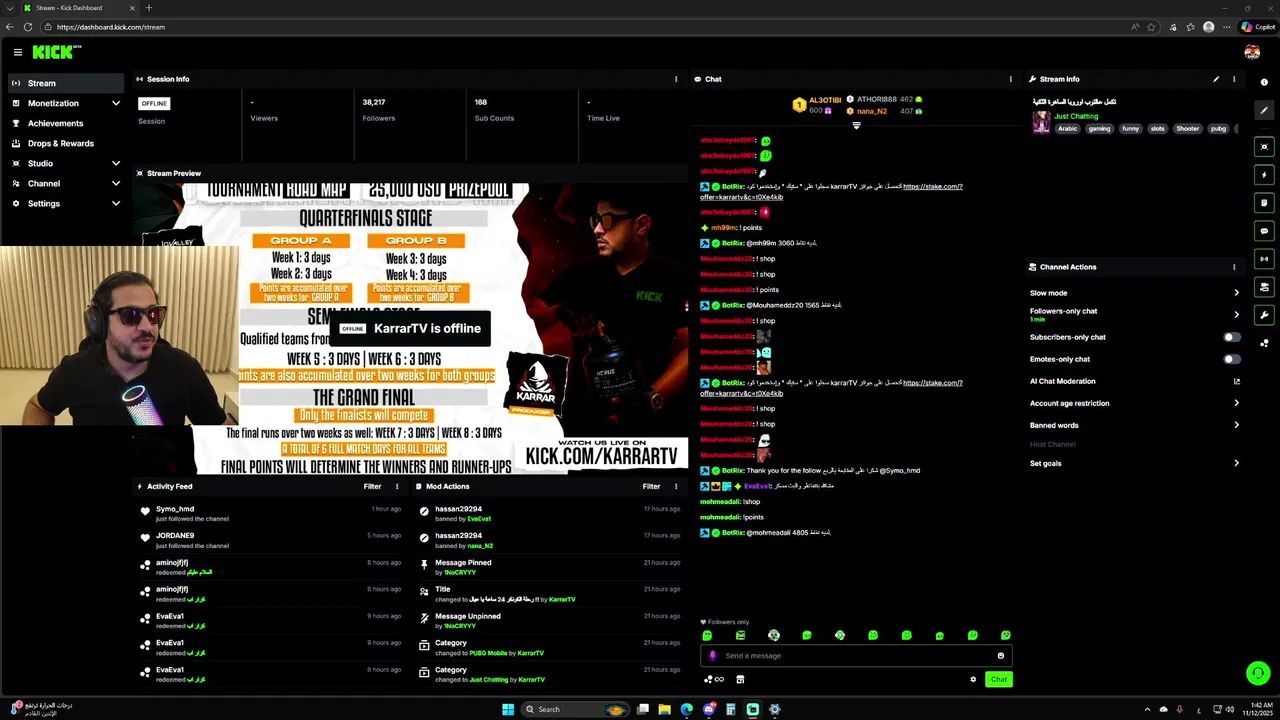
Task: Click AL3OTIBI in the chat leaderboard
Action: tap(825, 100)
